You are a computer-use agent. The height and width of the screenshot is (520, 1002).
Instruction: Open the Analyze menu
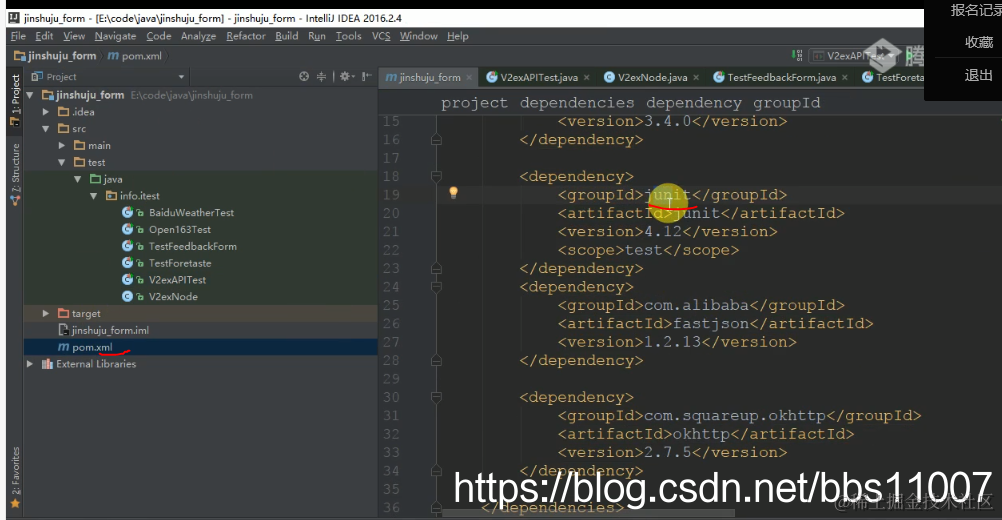pyautogui.click(x=198, y=36)
